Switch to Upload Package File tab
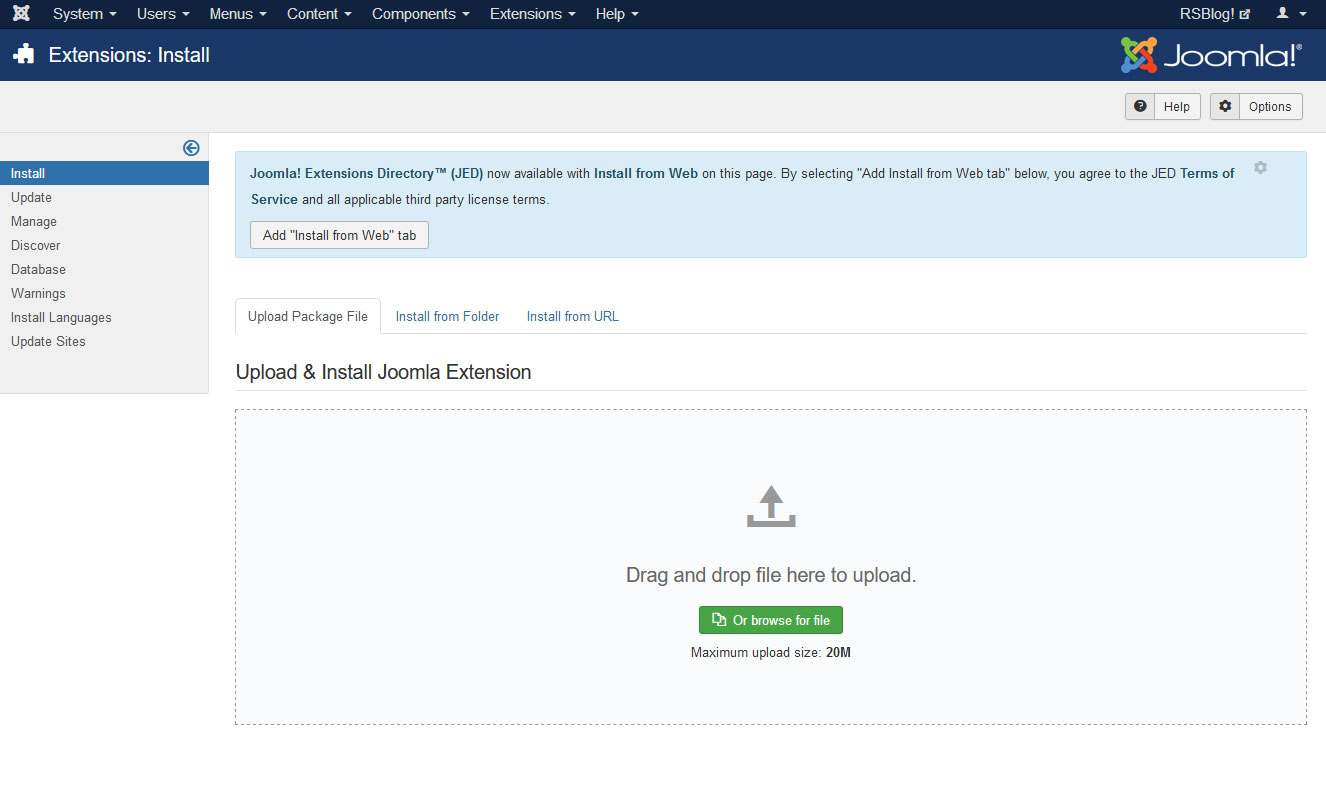Viewport: 1326px width, 803px height. [x=308, y=316]
